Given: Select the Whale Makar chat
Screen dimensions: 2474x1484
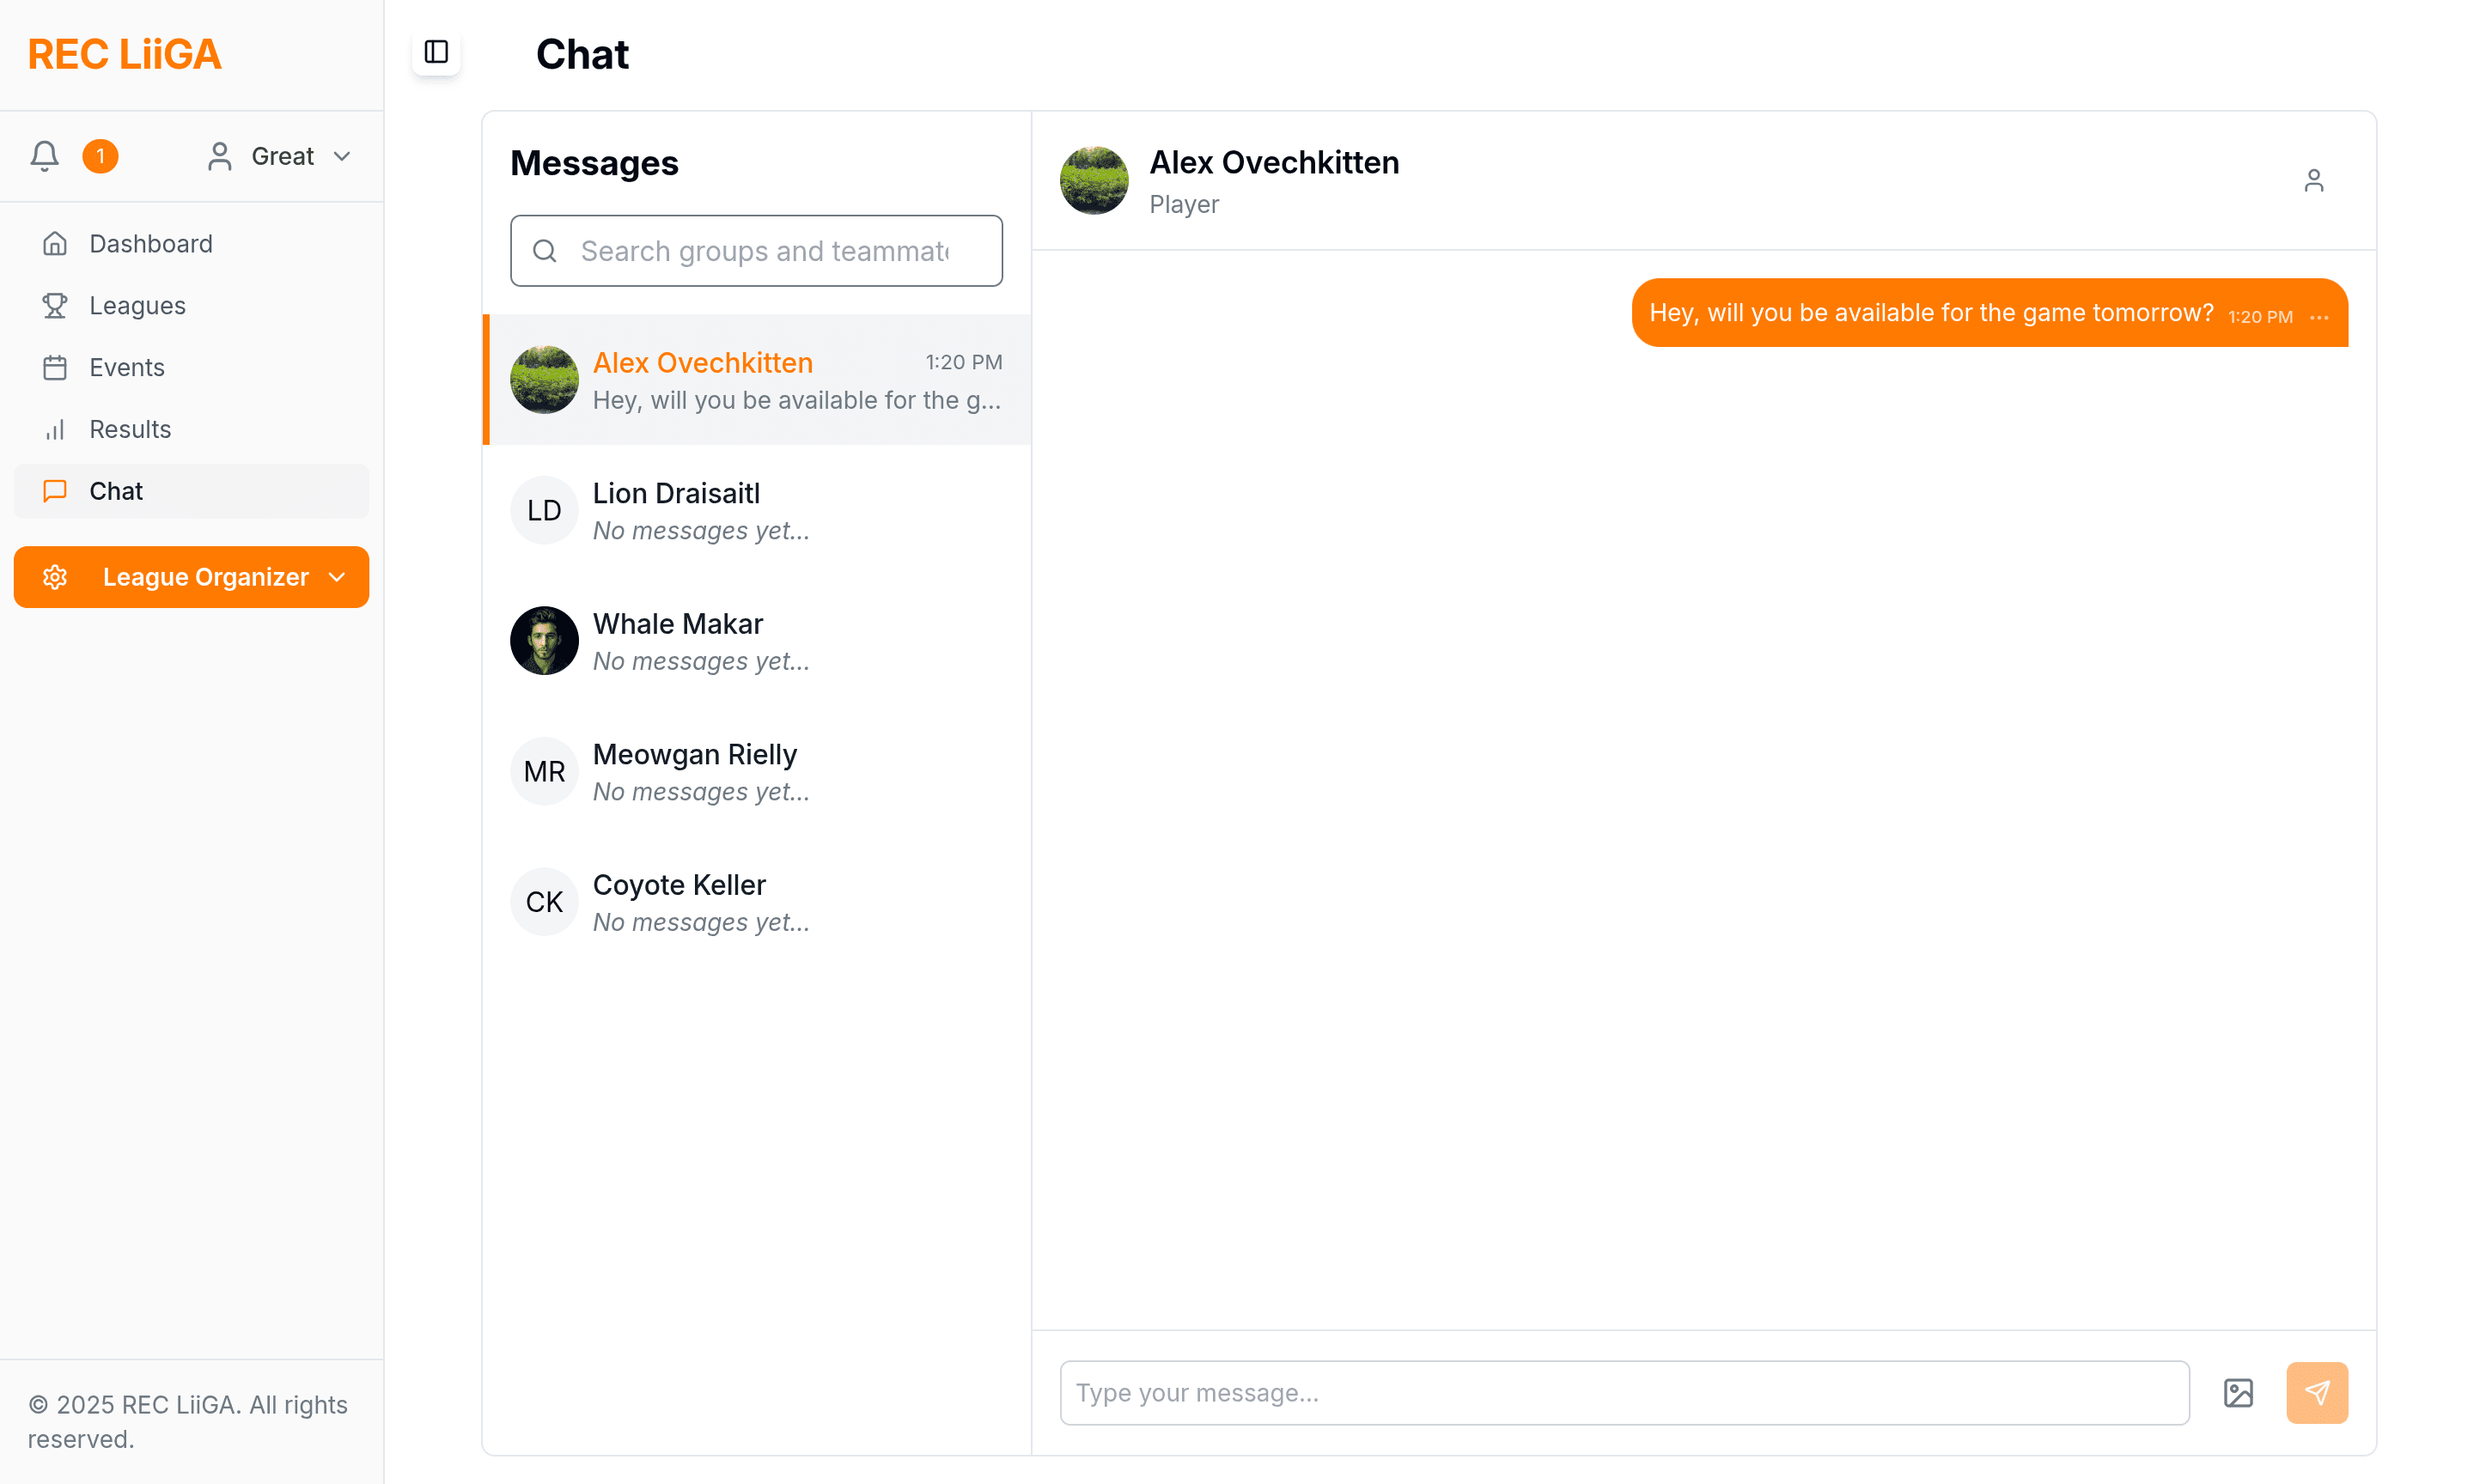Looking at the screenshot, I should [x=756, y=641].
